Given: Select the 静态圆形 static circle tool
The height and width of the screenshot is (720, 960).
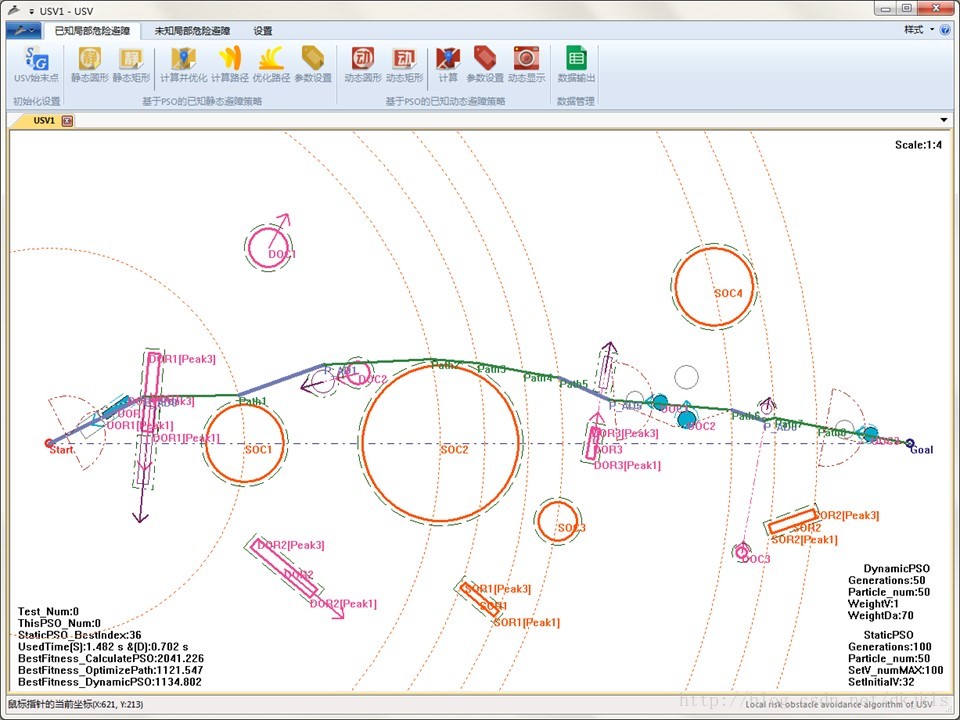Looking at the screenshot, I should point(89,64).
